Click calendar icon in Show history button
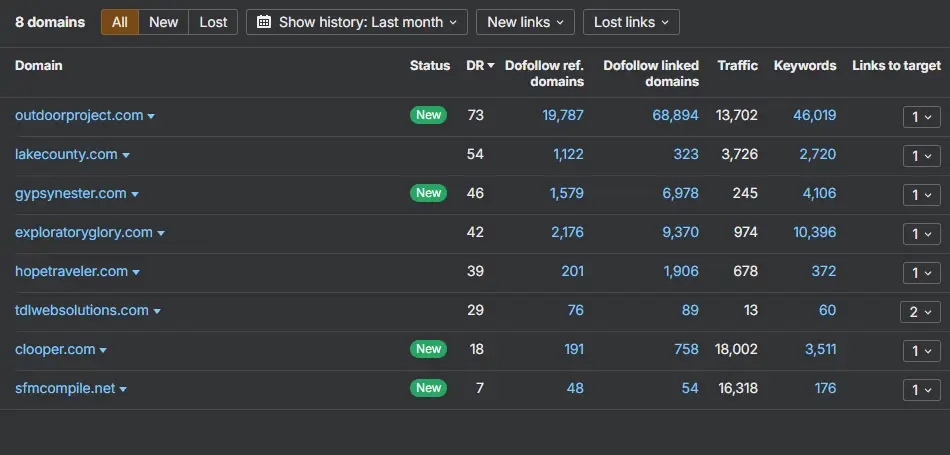Viewport: 950px width, 455px height. [264, 22]
